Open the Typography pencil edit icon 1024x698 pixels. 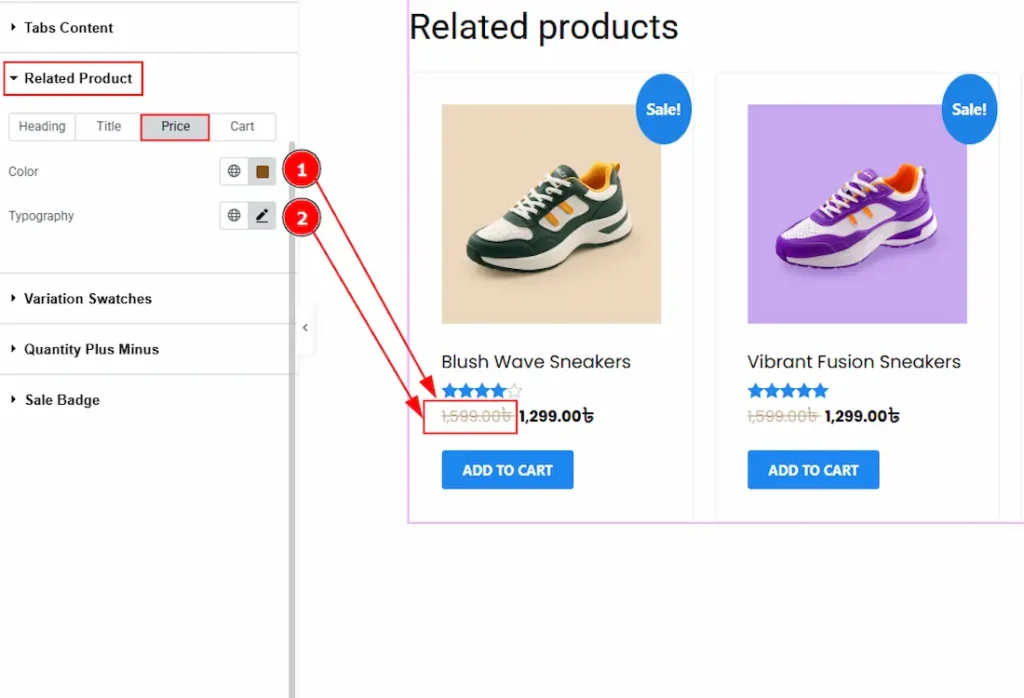pyautogui.click(x=262, y=216)
